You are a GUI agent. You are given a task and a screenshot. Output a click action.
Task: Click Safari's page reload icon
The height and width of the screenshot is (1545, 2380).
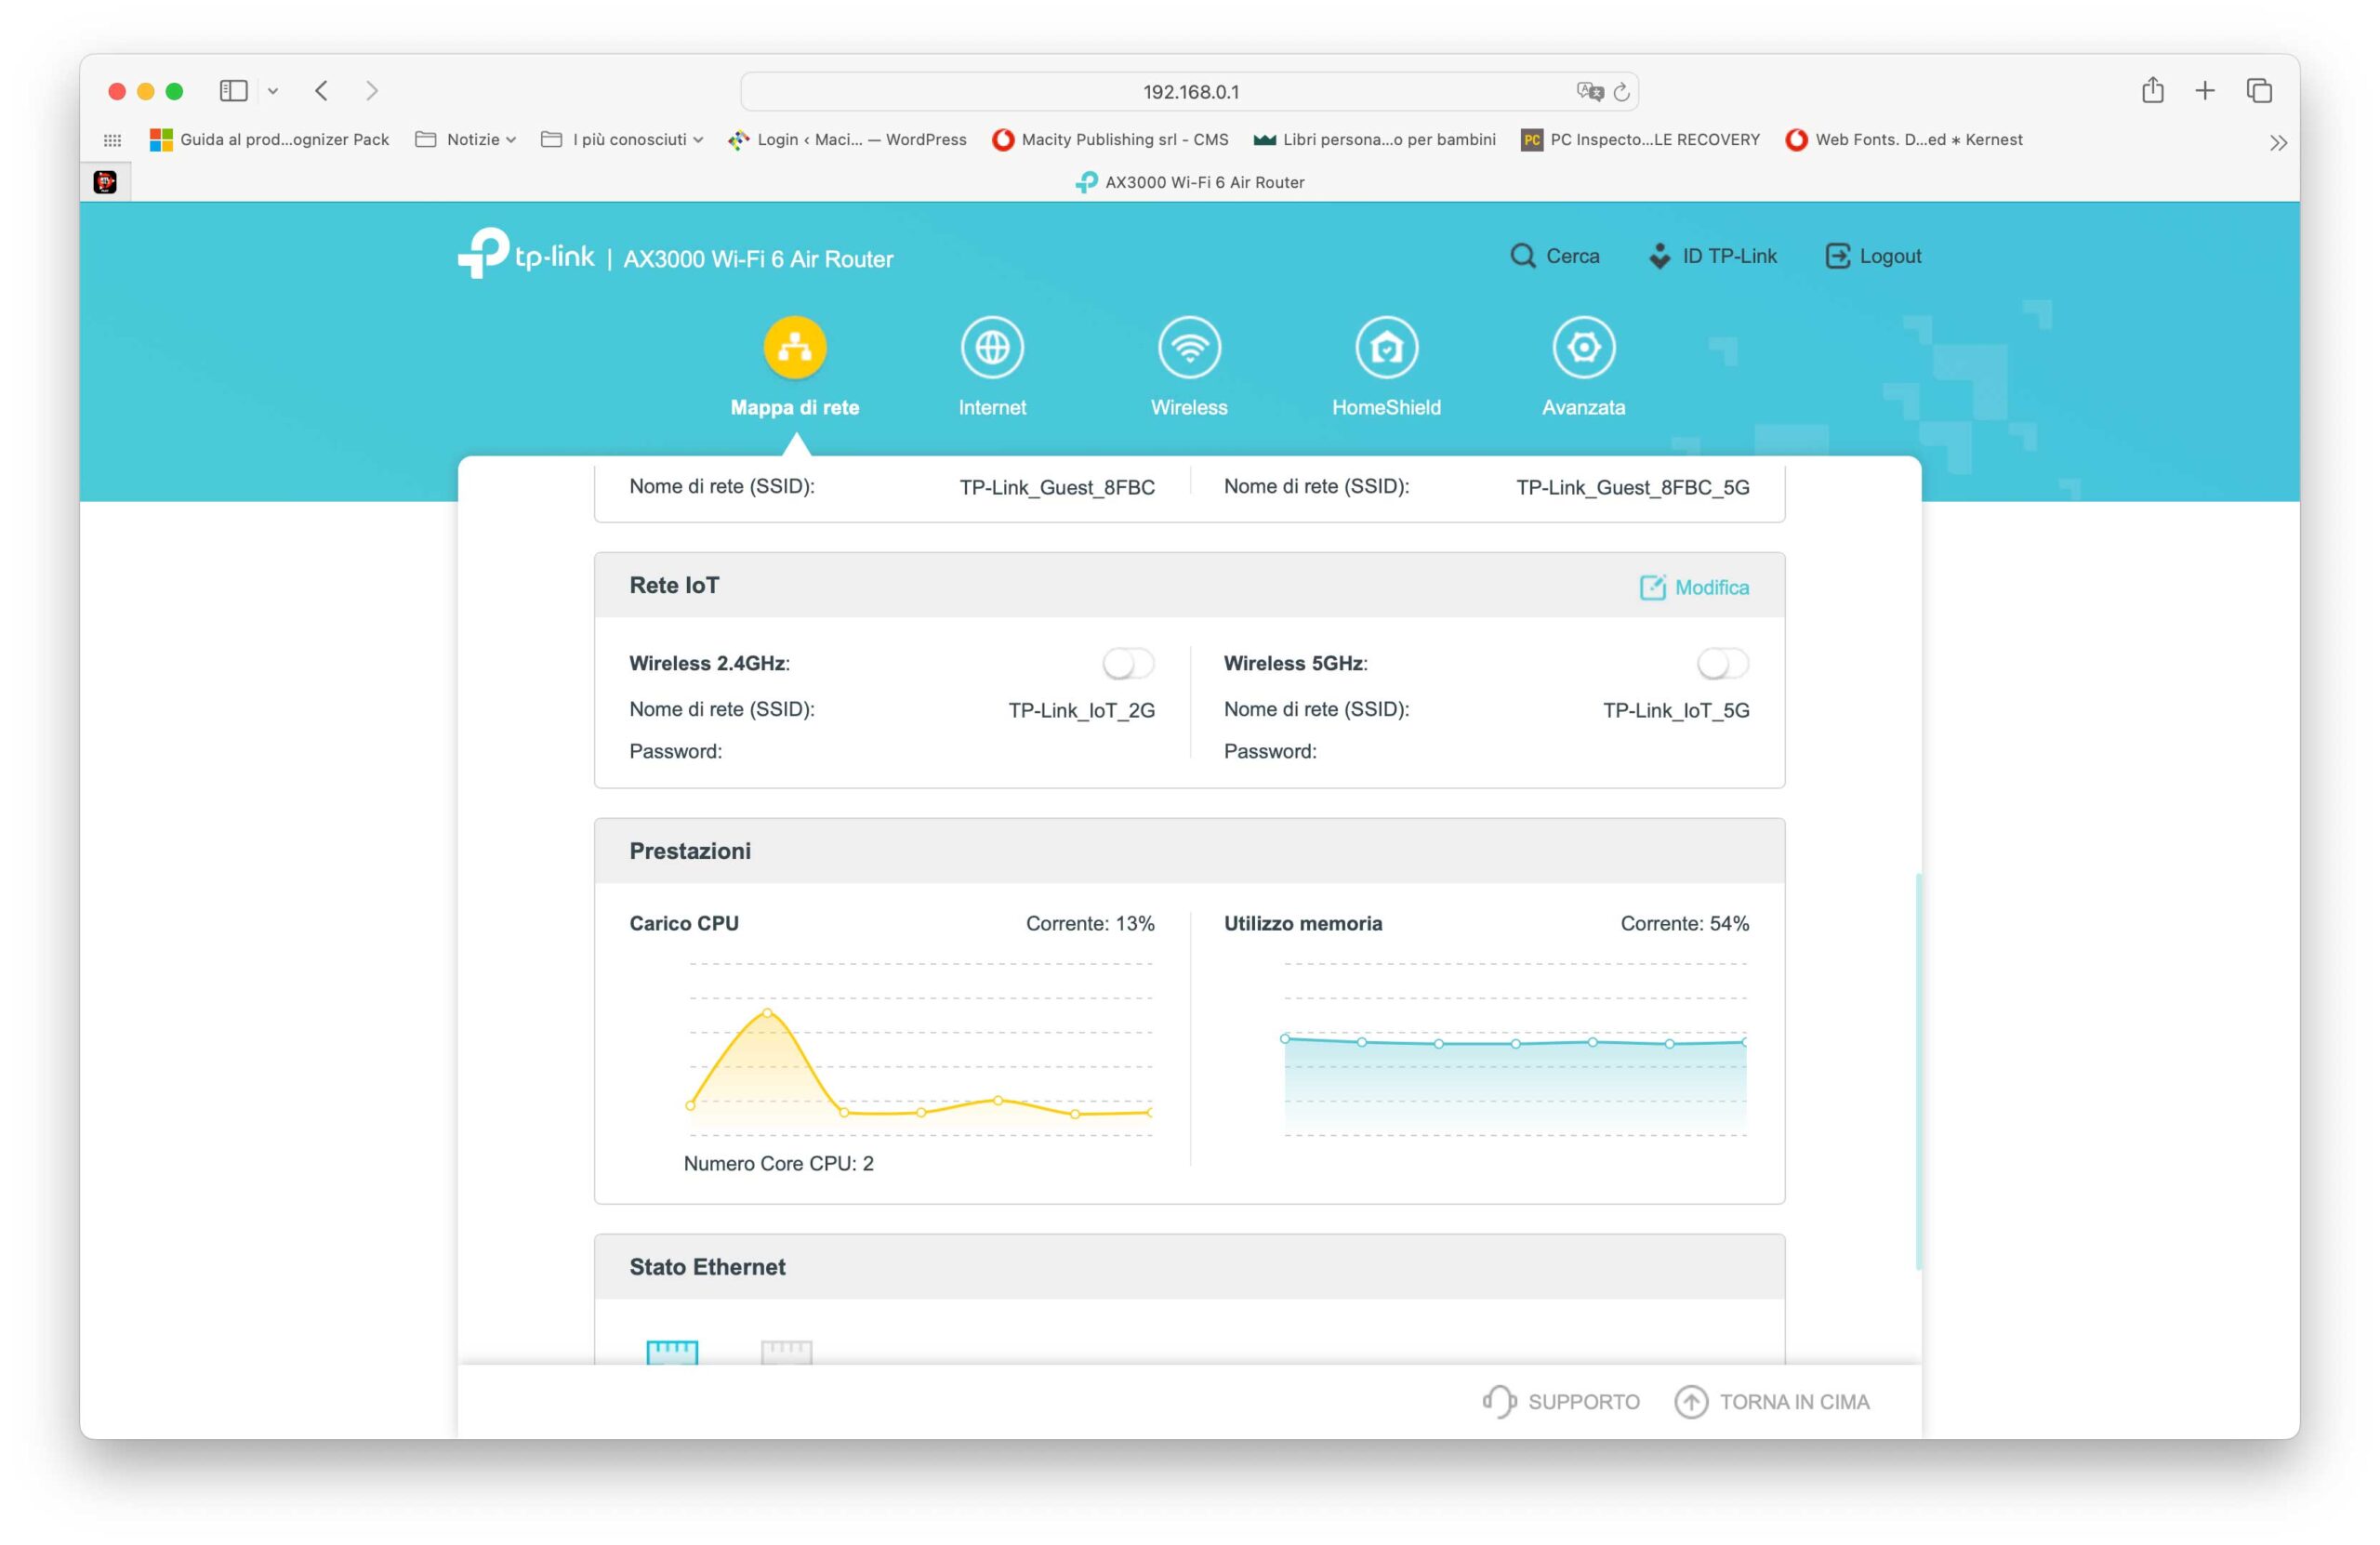pos(1621,92)
